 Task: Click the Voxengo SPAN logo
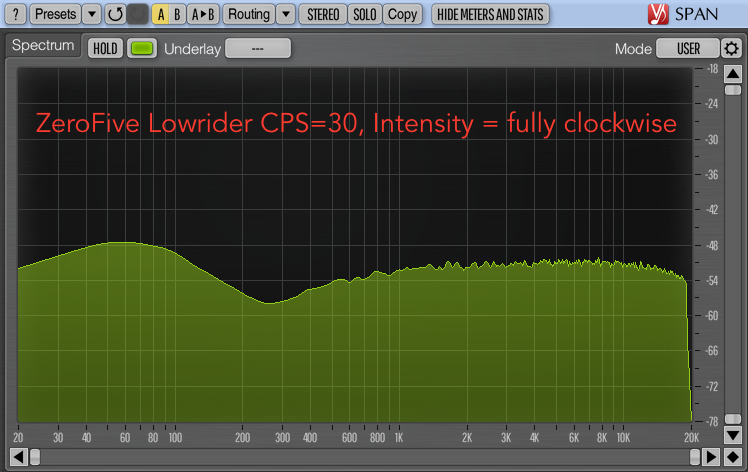683,14
